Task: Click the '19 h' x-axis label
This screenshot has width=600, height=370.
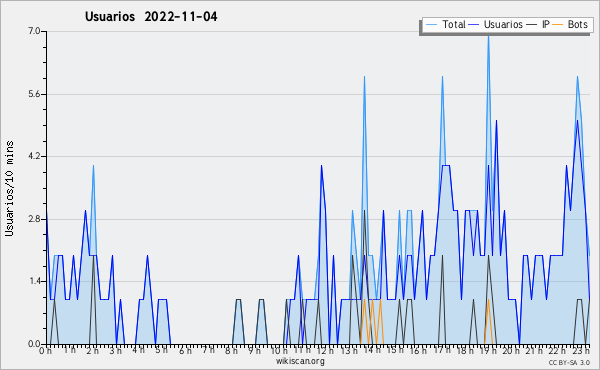Action: tap(489, 350)
